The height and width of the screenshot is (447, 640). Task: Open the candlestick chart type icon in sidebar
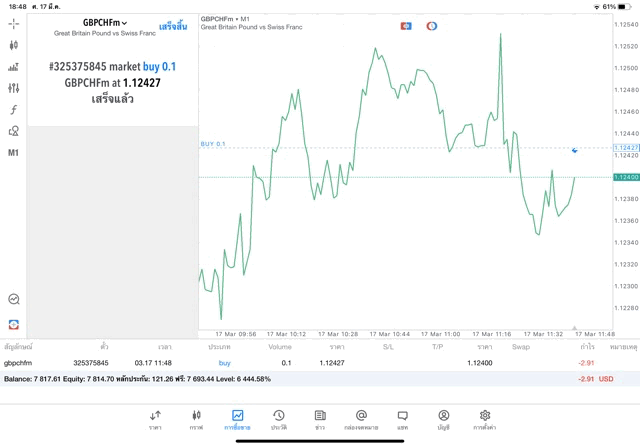pos(13,45)
